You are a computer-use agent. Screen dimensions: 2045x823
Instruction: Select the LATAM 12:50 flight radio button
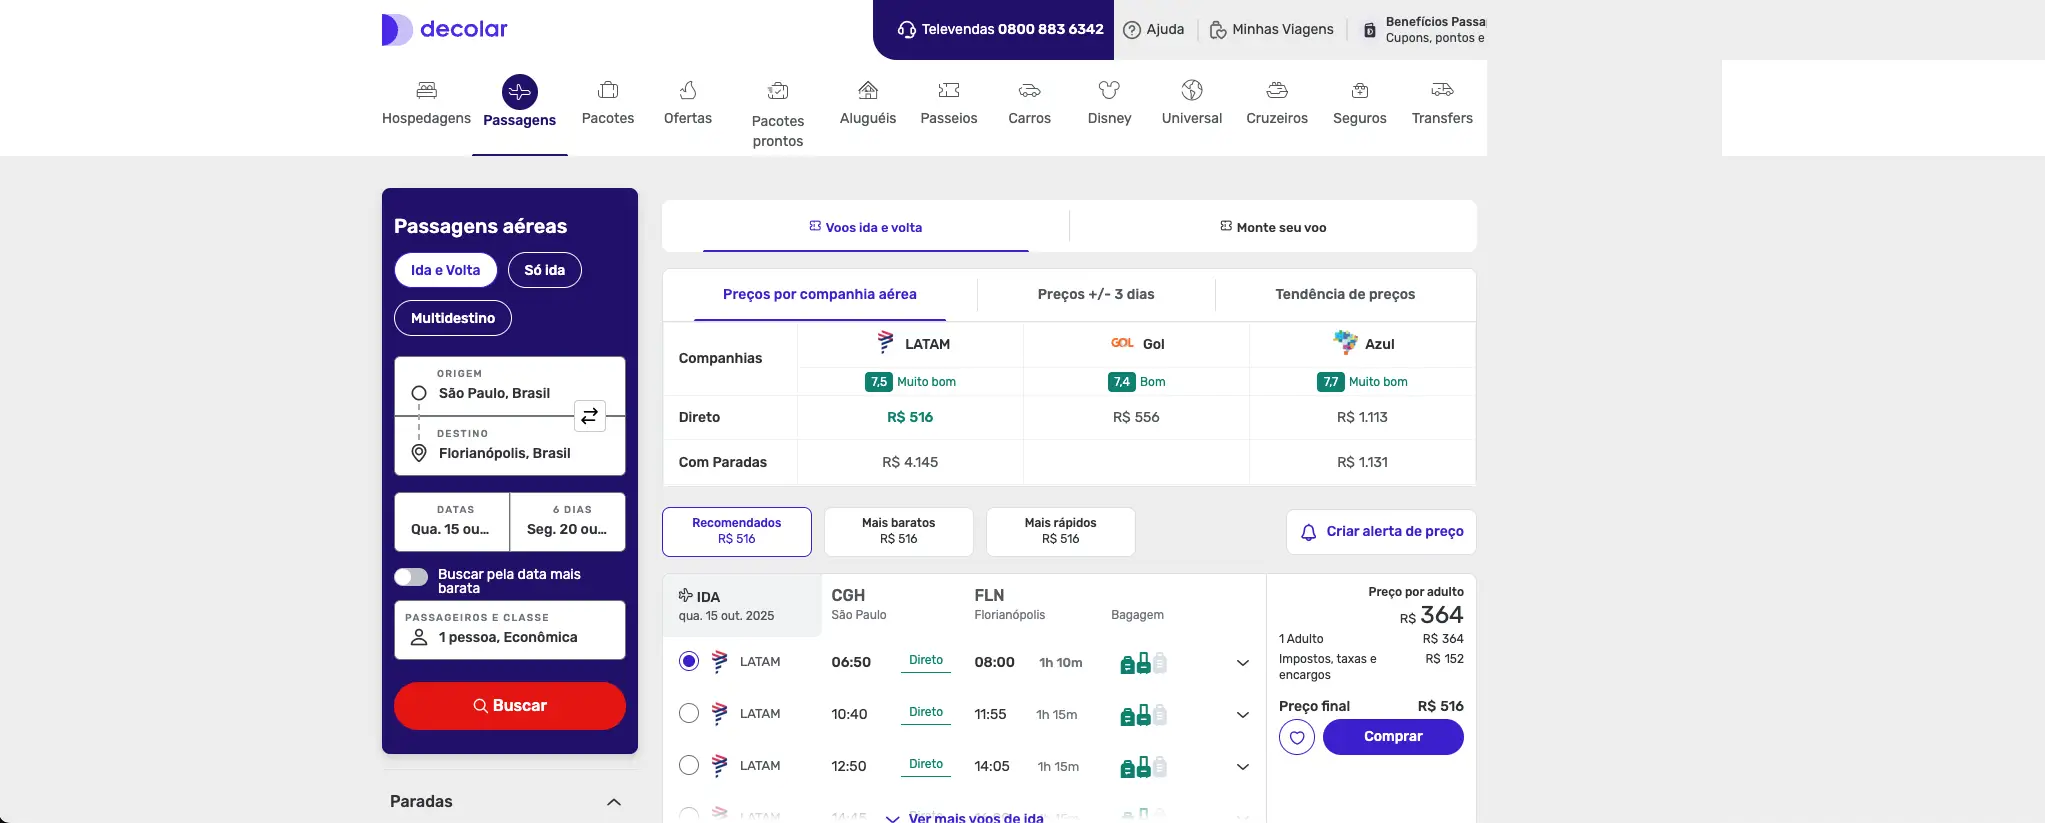pyautogui.click(x=689, y=766)
